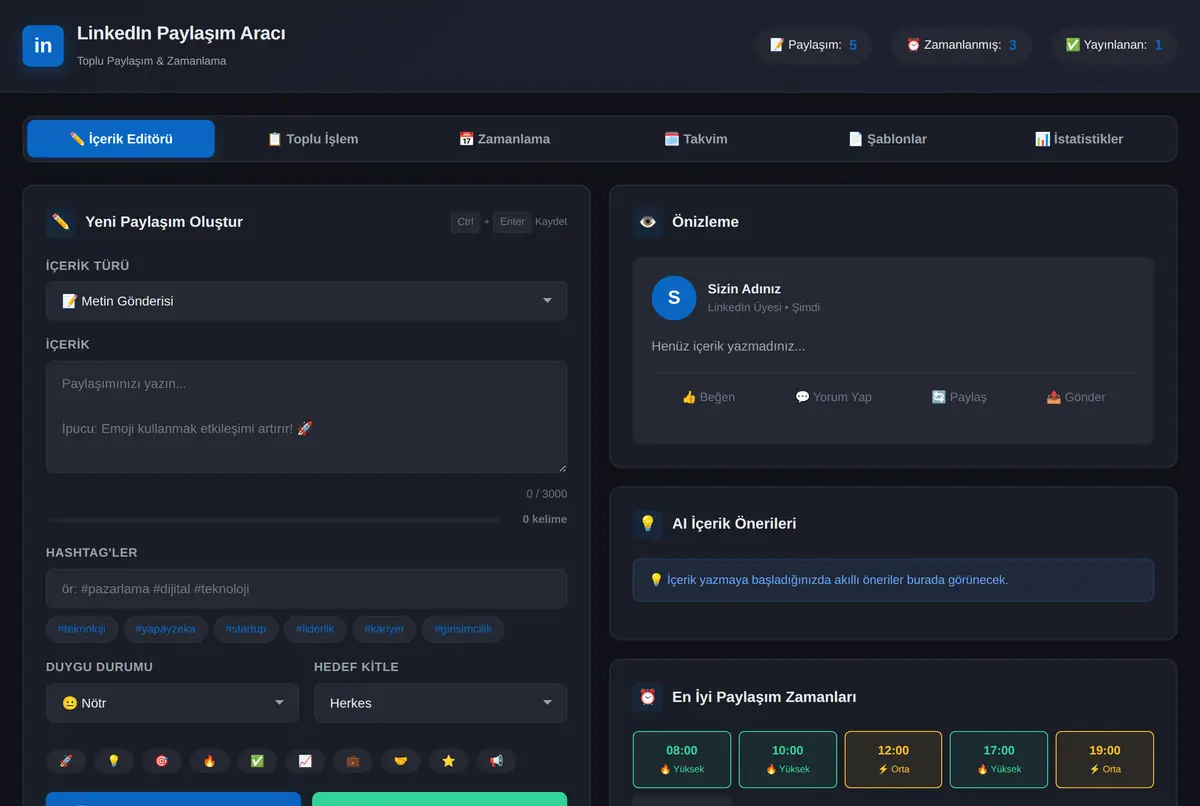Screen dimensions: 1200x806
Task: Focus the post content text area
Action: [x=306, y=417]
